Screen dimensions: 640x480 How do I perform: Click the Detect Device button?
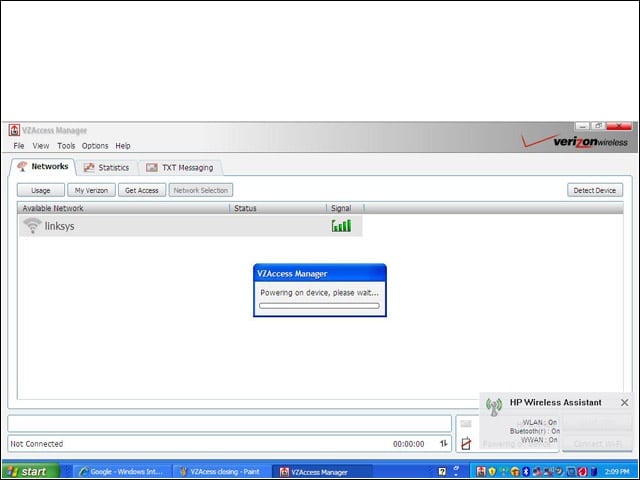coord(595,190)
